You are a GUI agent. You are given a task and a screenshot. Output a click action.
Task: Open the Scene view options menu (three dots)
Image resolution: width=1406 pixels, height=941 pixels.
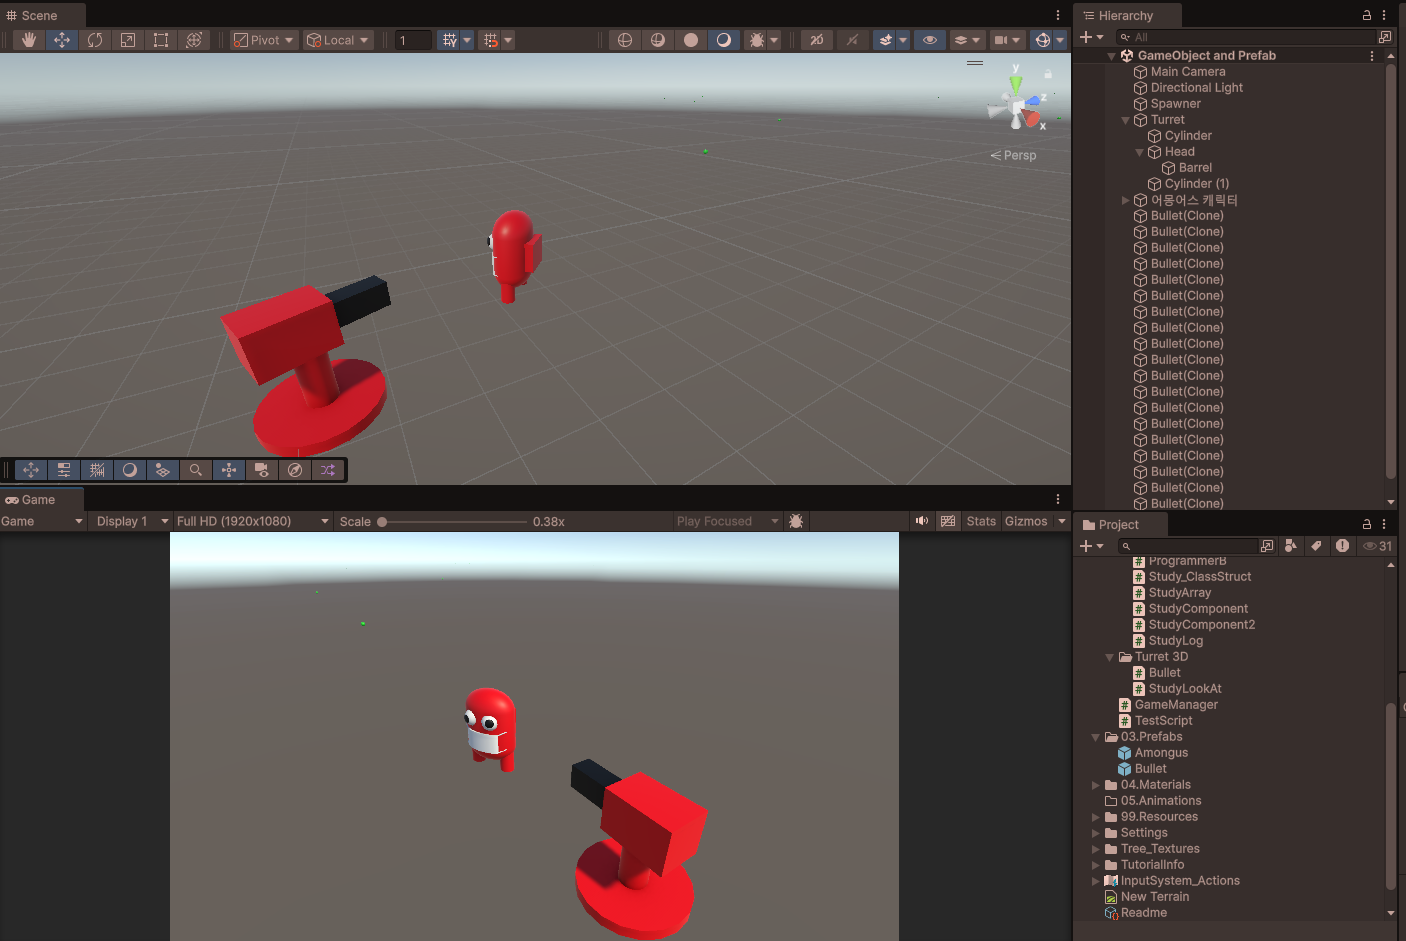[1058, 15]
